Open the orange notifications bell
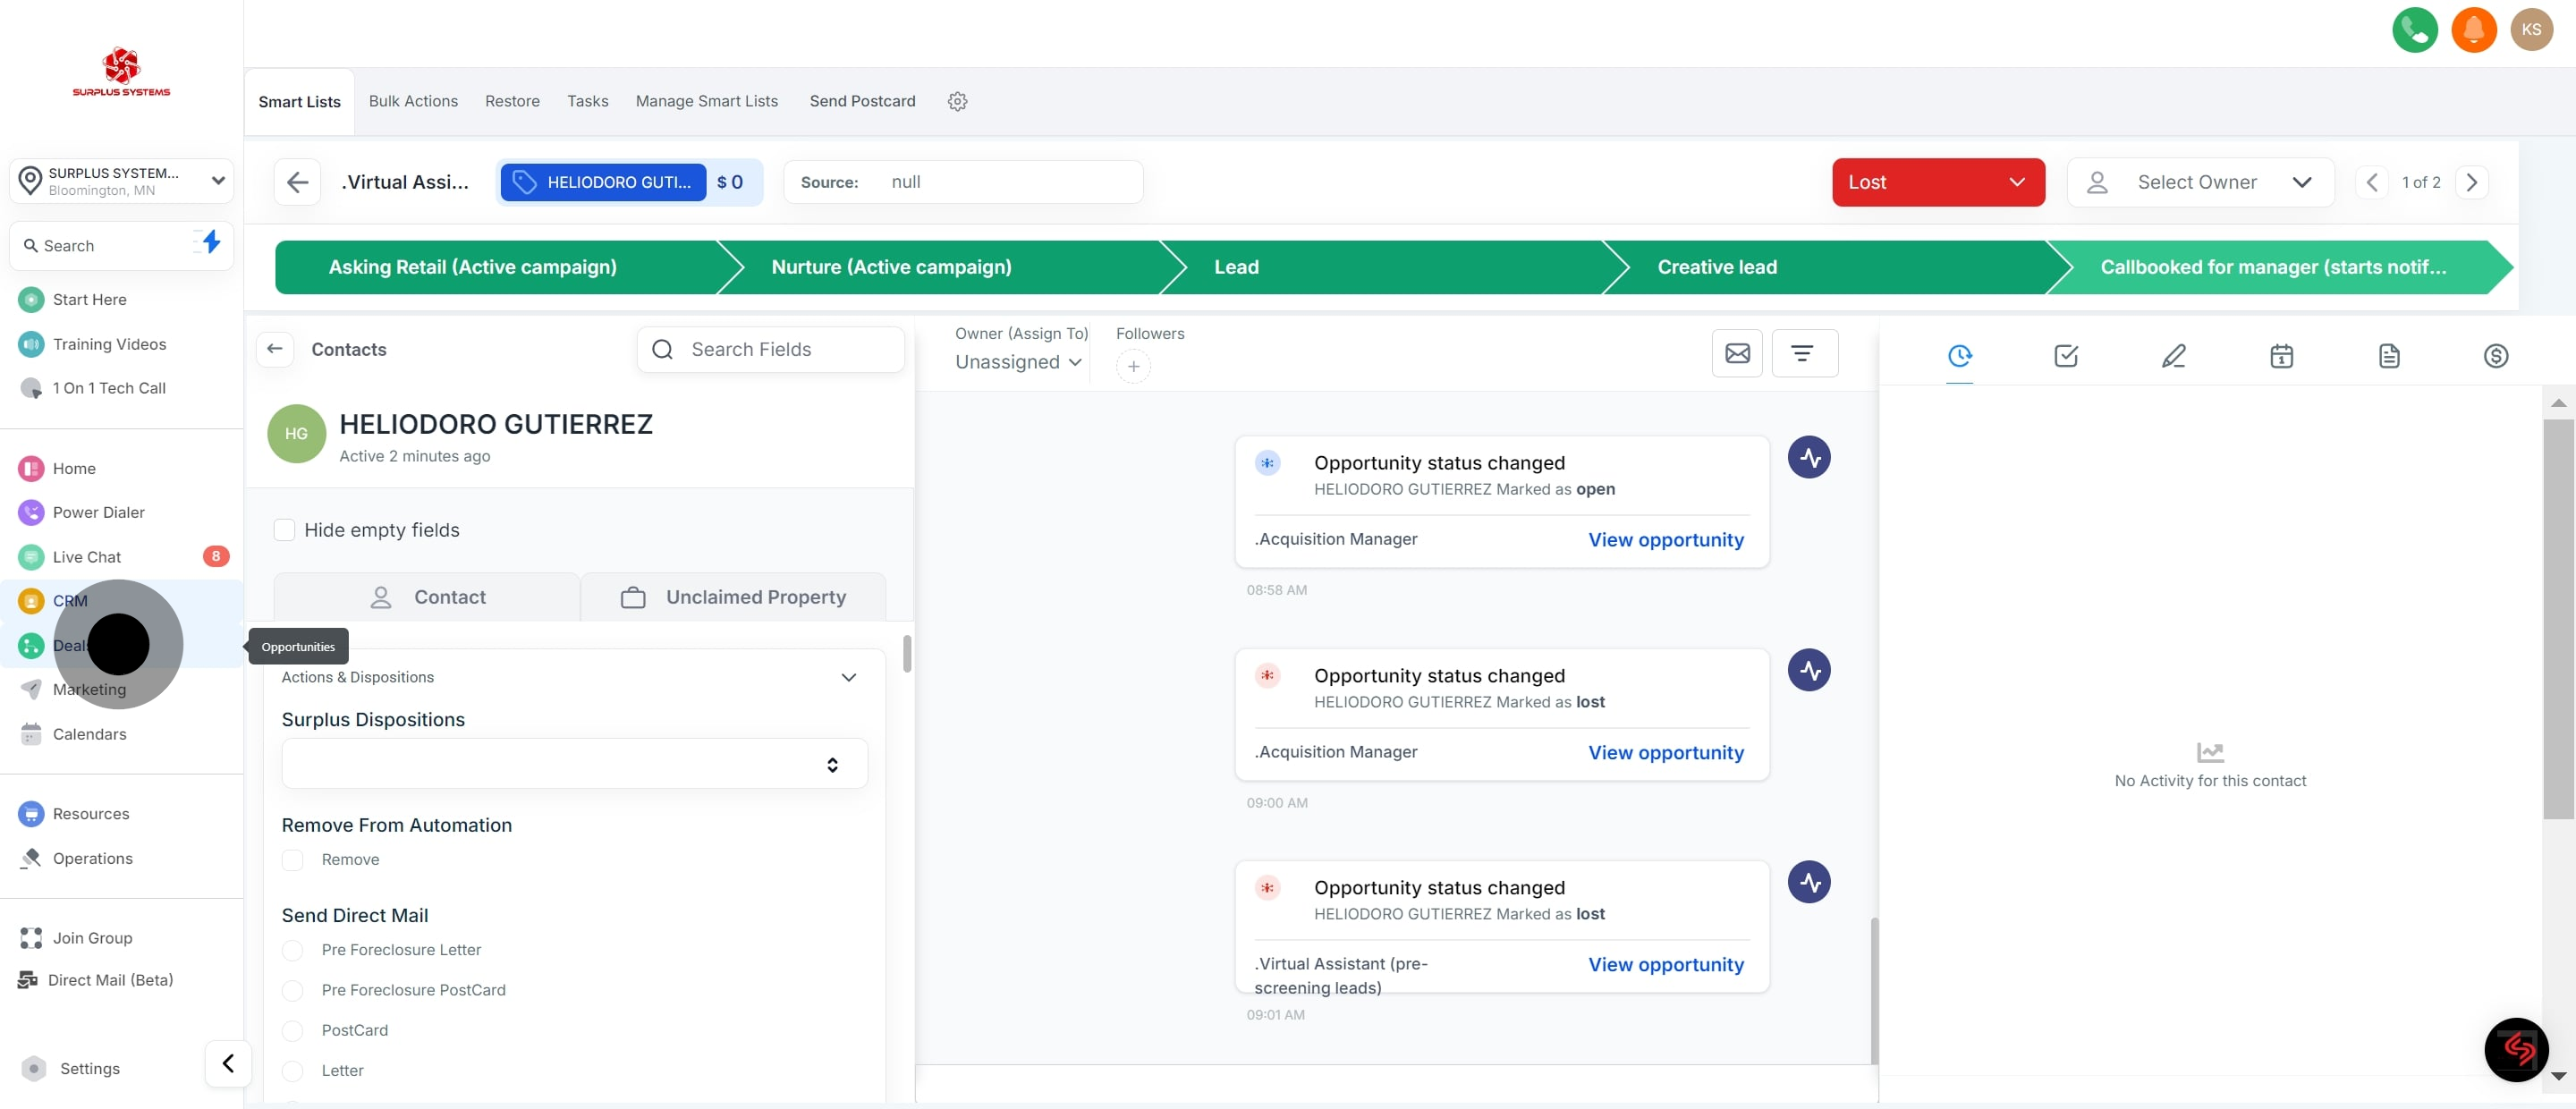The image size is (2576, 1109). 2473,30
